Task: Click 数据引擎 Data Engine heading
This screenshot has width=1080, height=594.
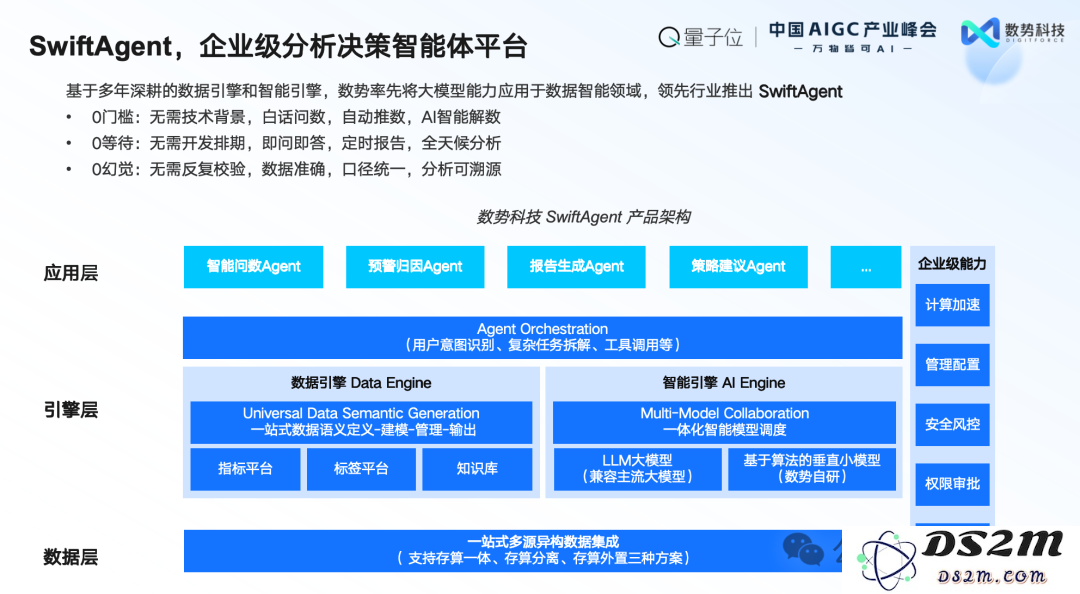Action: 361,382
